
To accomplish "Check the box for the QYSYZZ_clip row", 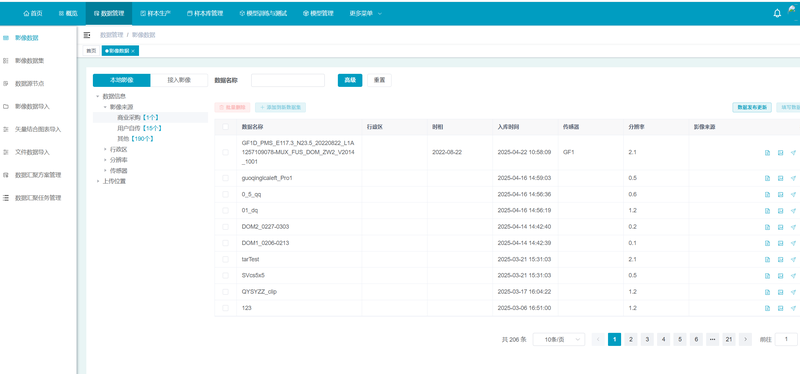I will coord(226,292).
